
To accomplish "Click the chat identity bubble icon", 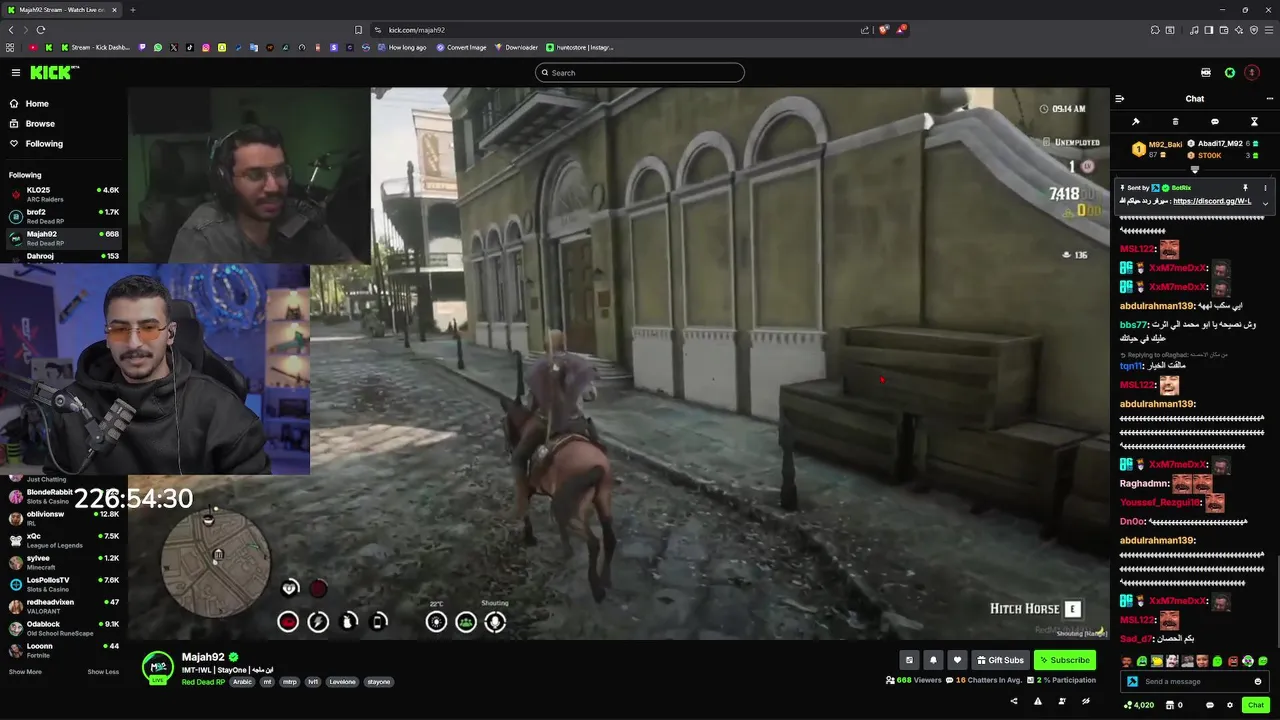I will point(1210,705).
